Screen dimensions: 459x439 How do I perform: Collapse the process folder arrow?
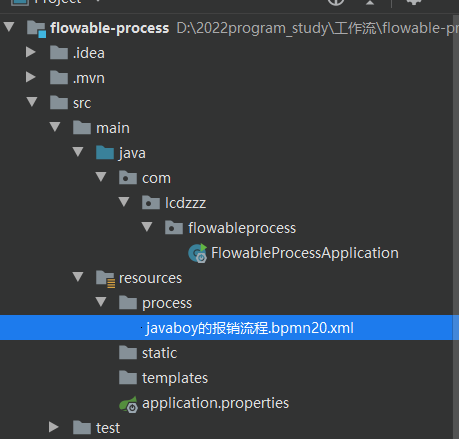point(101,302)
